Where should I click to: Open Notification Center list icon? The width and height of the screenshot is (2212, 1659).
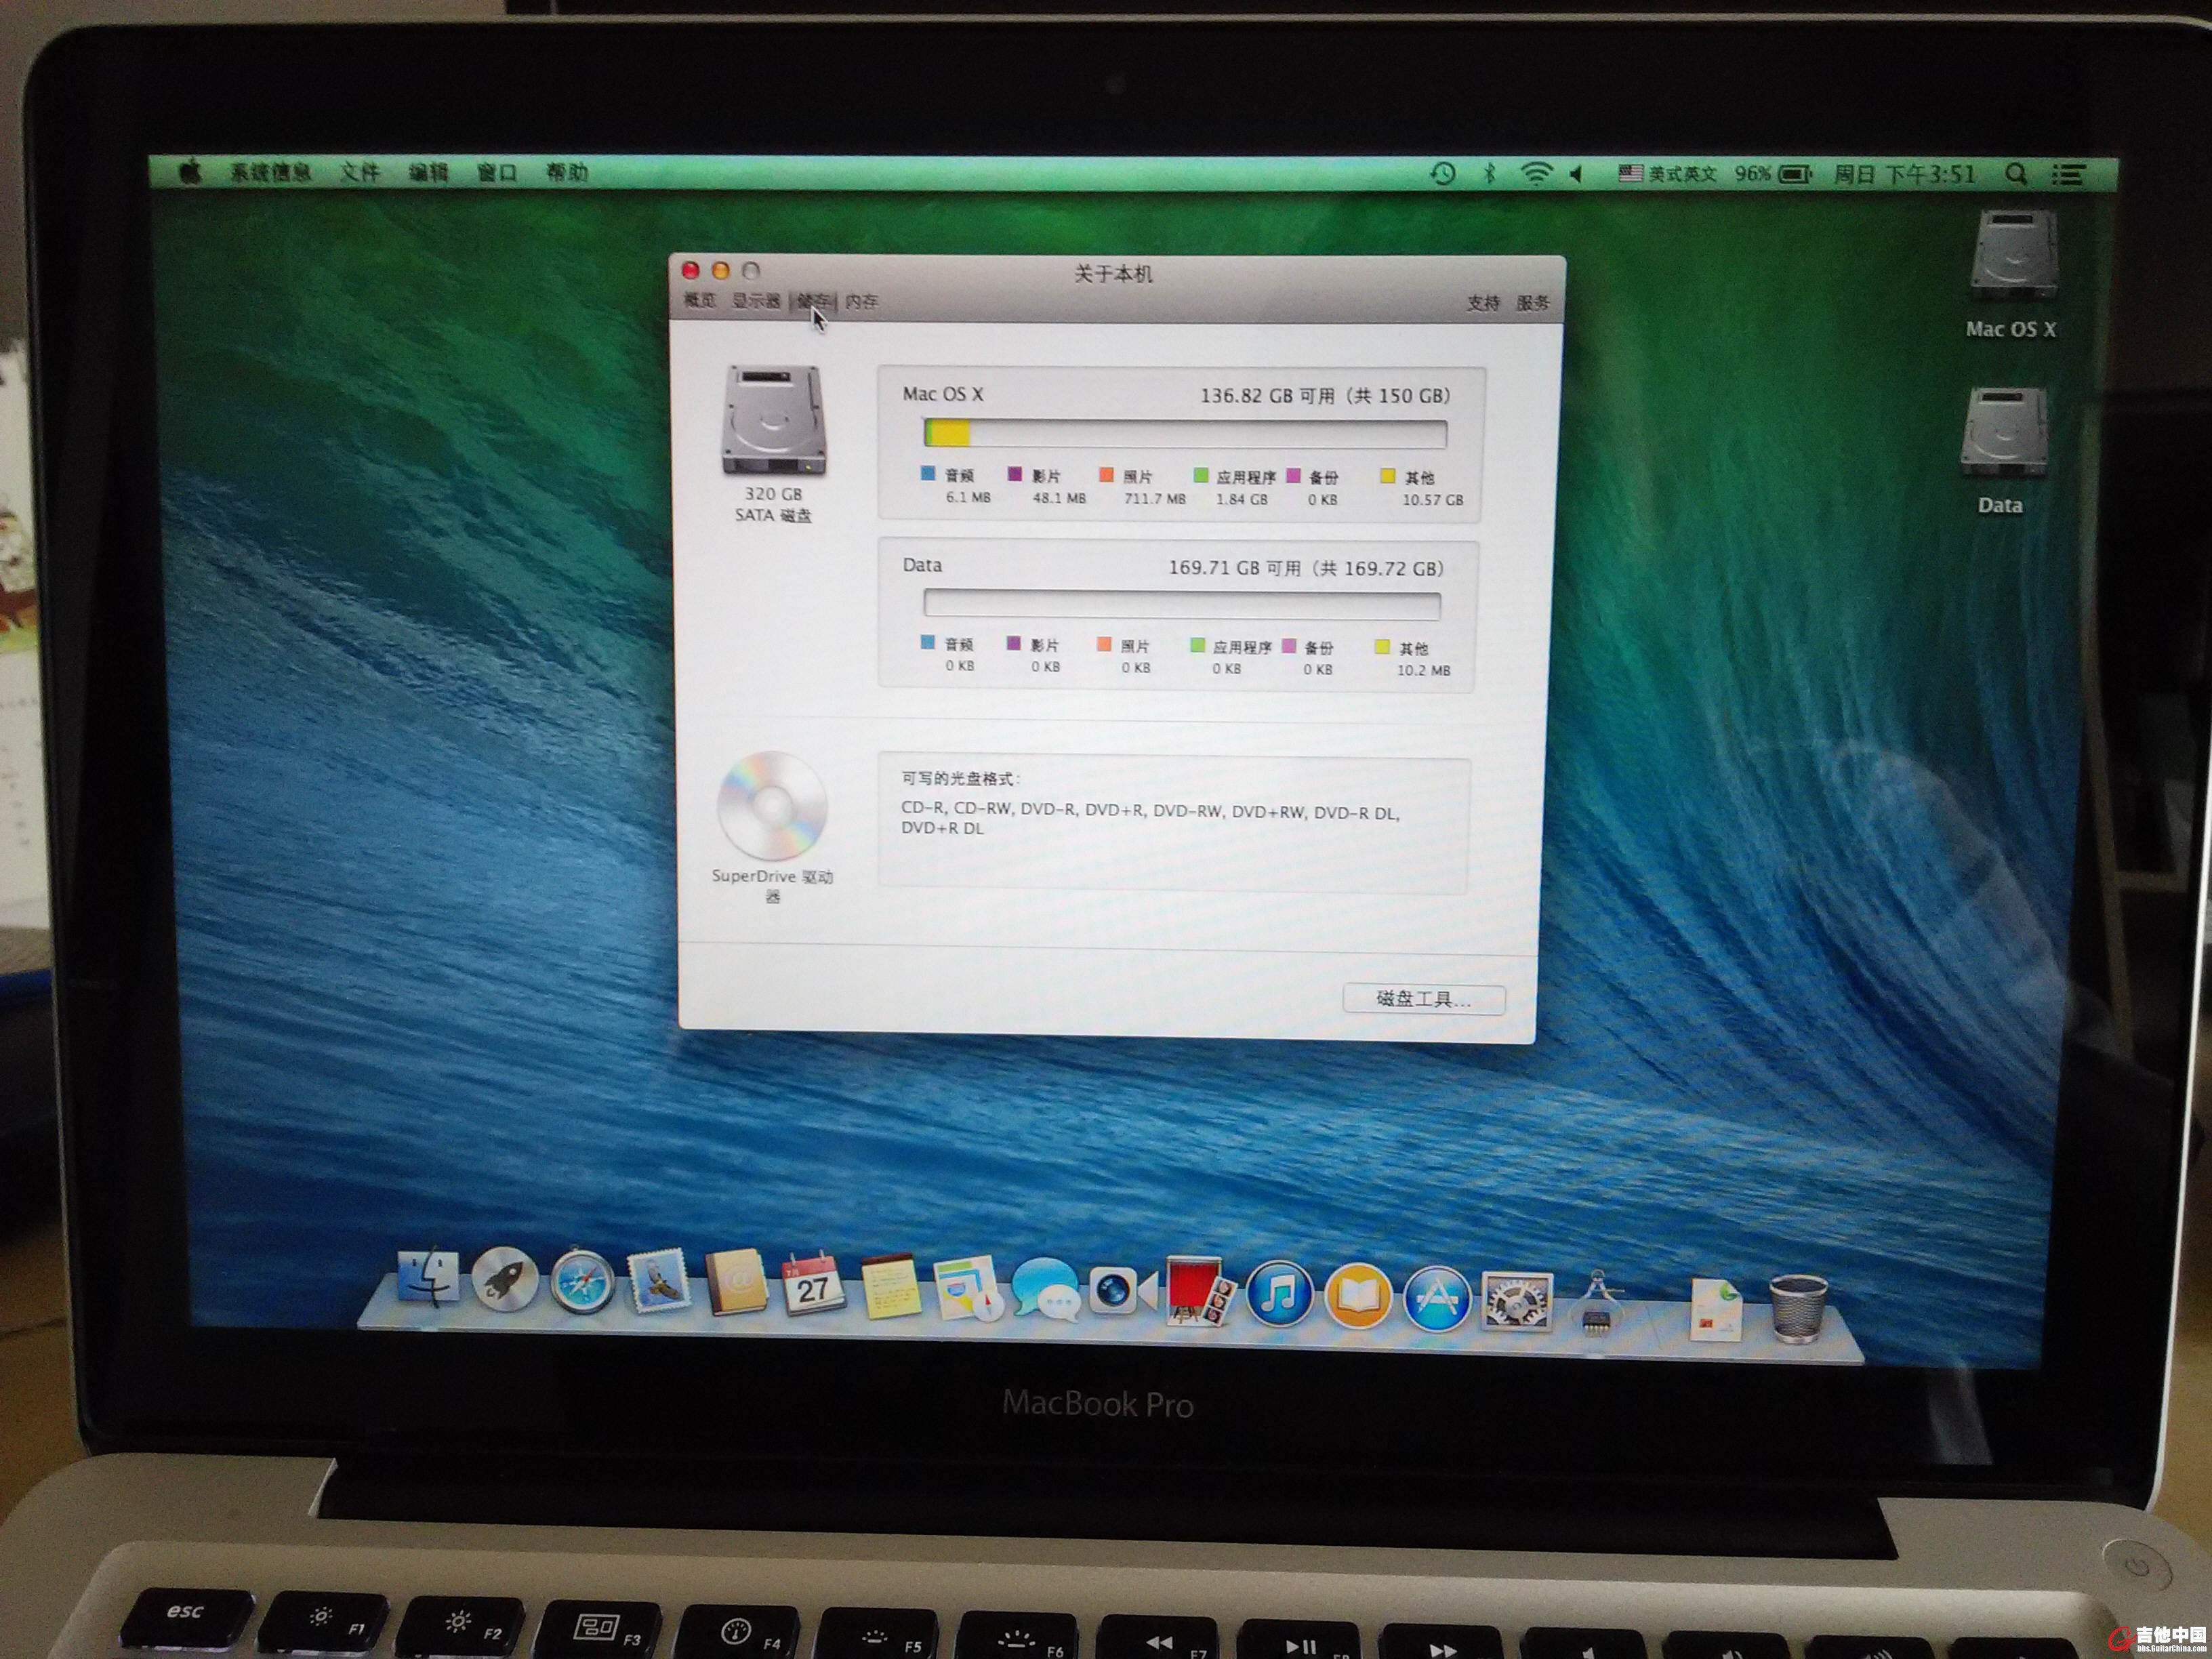2068,175
